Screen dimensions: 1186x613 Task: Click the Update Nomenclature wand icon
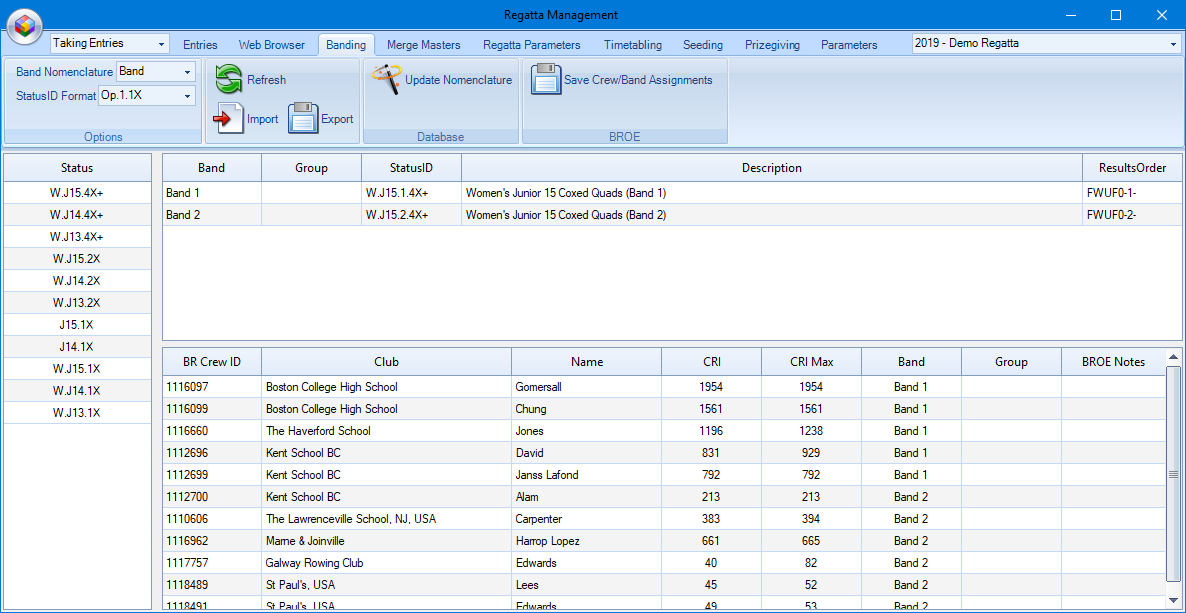(385, 79)
